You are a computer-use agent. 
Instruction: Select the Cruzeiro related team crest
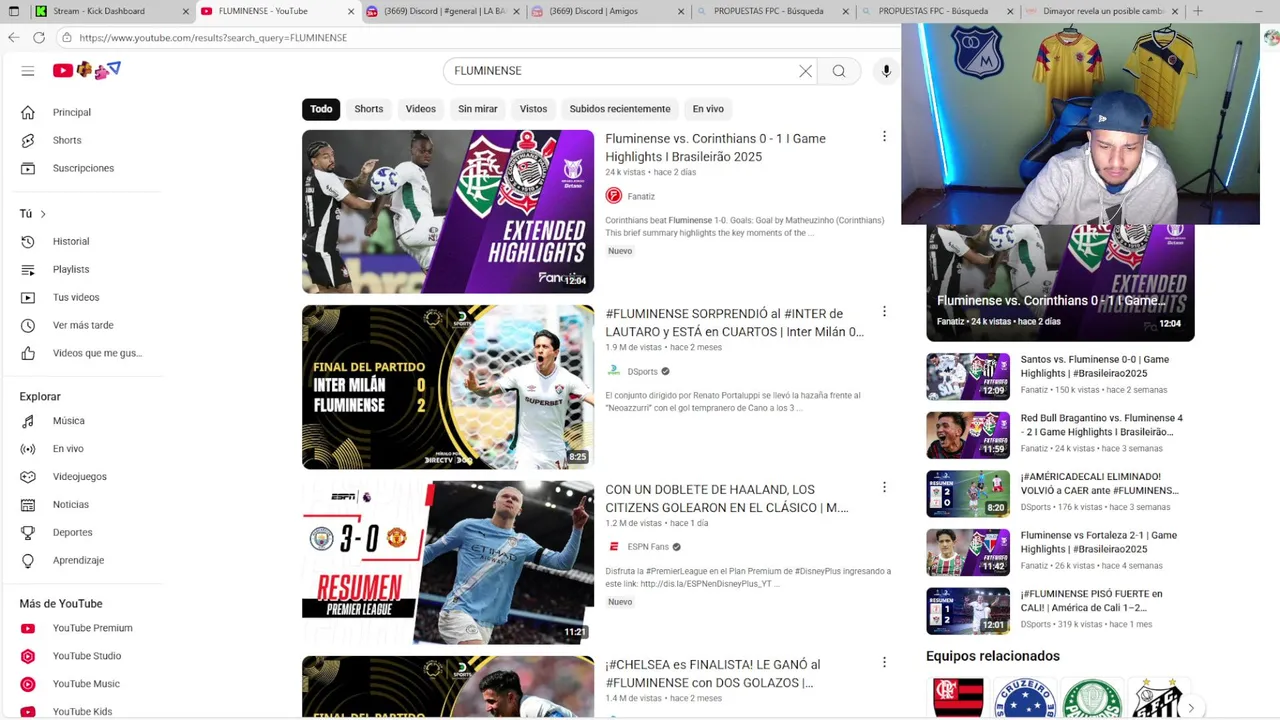(1025, 698)
